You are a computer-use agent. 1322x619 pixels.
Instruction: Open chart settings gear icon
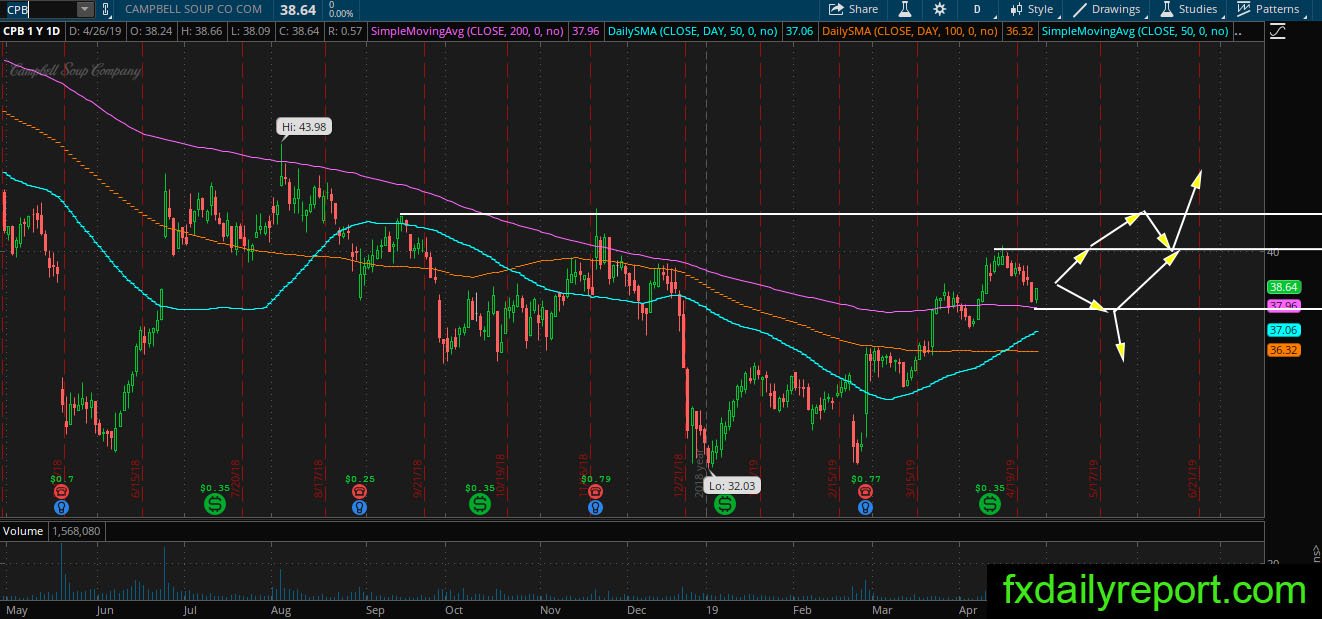tap(939, 9)
